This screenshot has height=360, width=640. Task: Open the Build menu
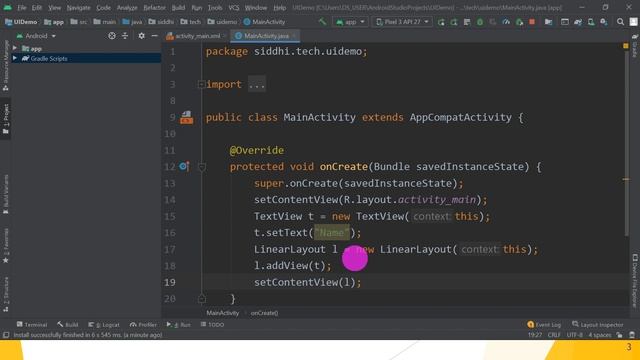coord(178,7)
